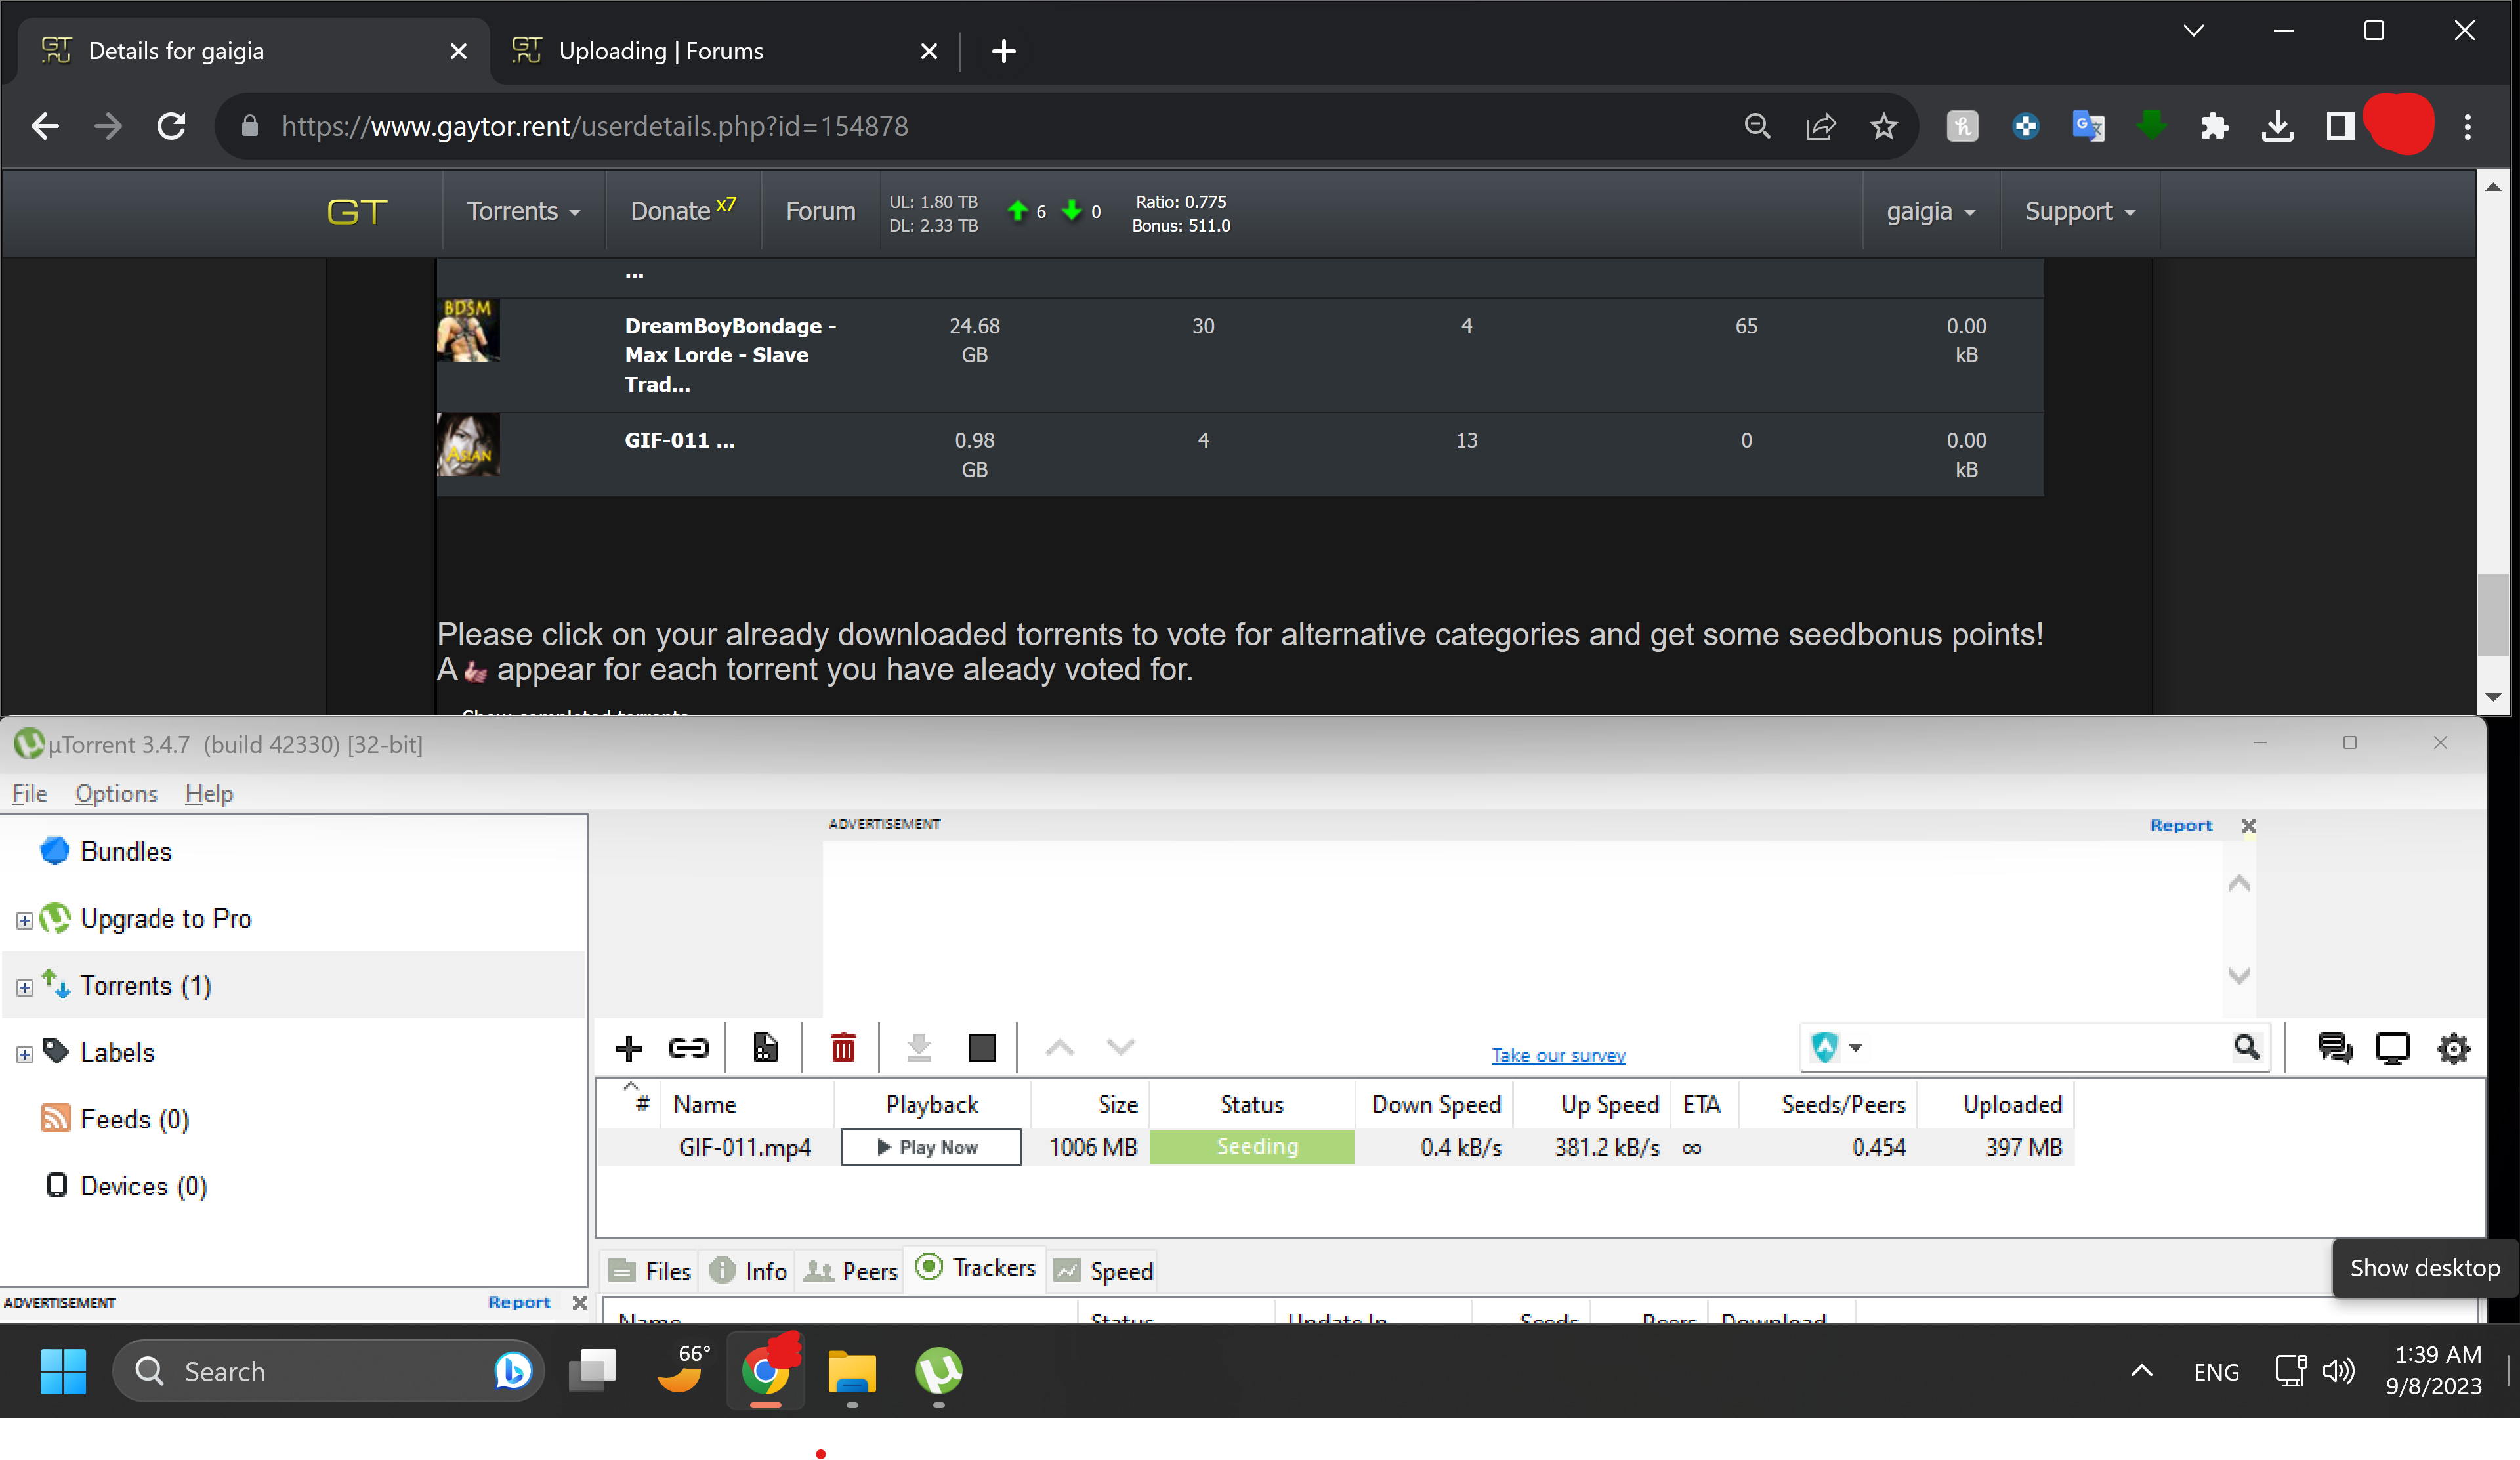Open the gaigia user dropdown menu
2520x1460 pixels.
(1930, 212)
